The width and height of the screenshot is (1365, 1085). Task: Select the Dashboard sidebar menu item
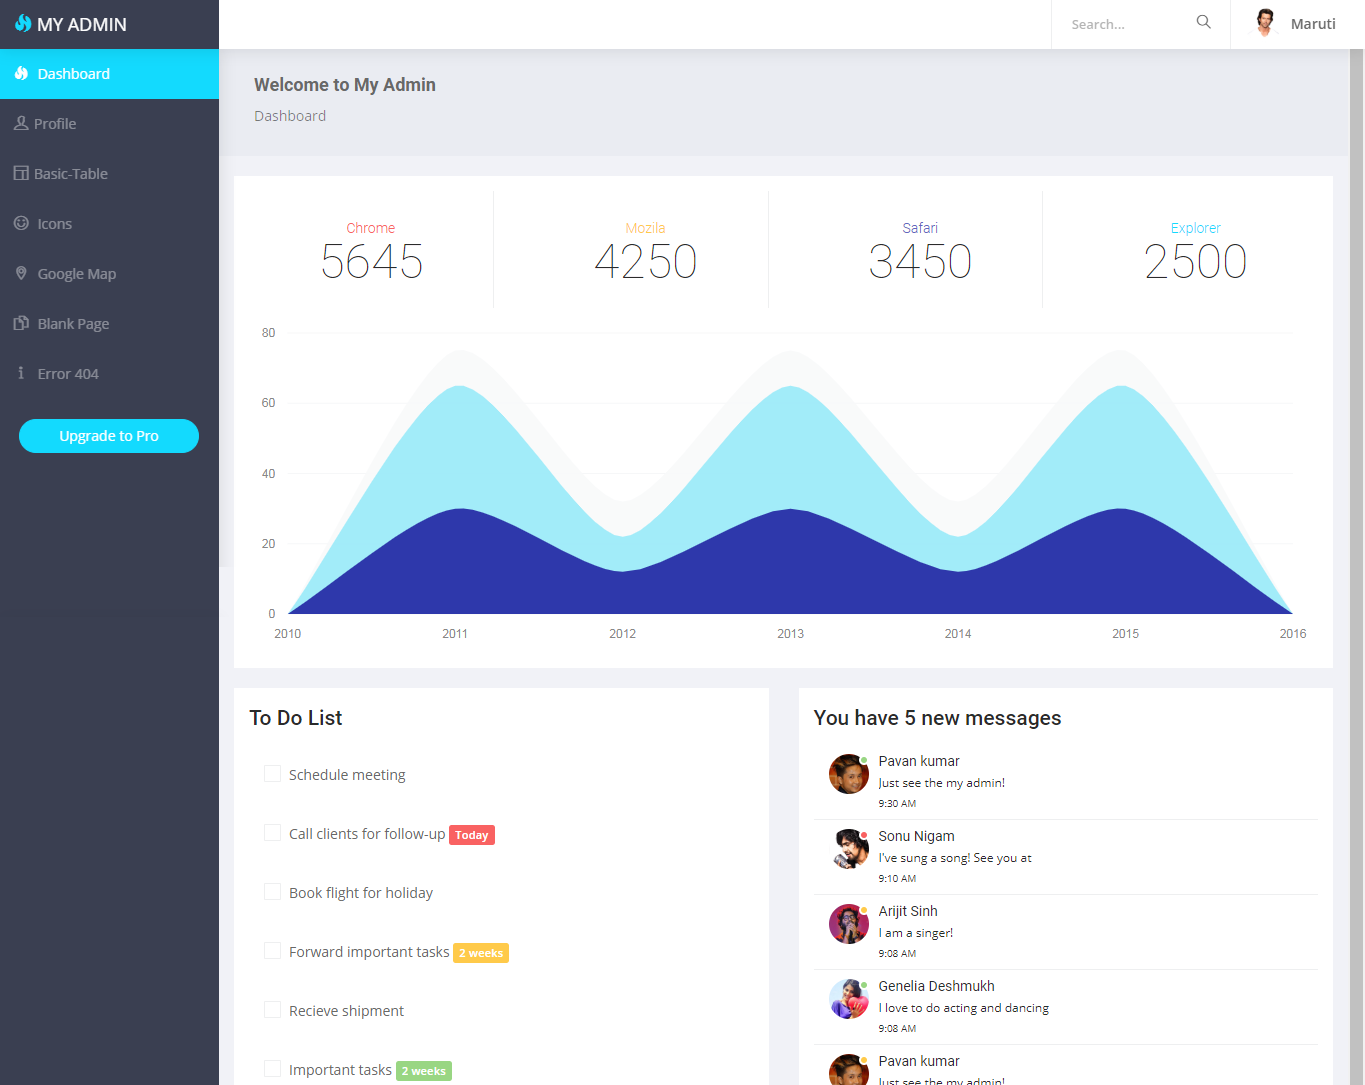(x=109, y=74)
